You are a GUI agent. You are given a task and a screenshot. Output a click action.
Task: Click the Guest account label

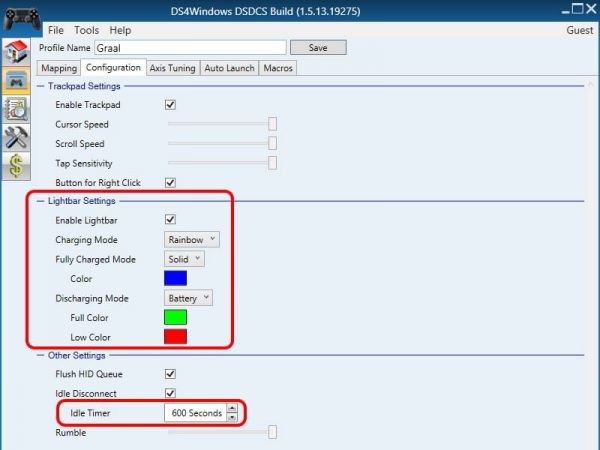point(580,30)
